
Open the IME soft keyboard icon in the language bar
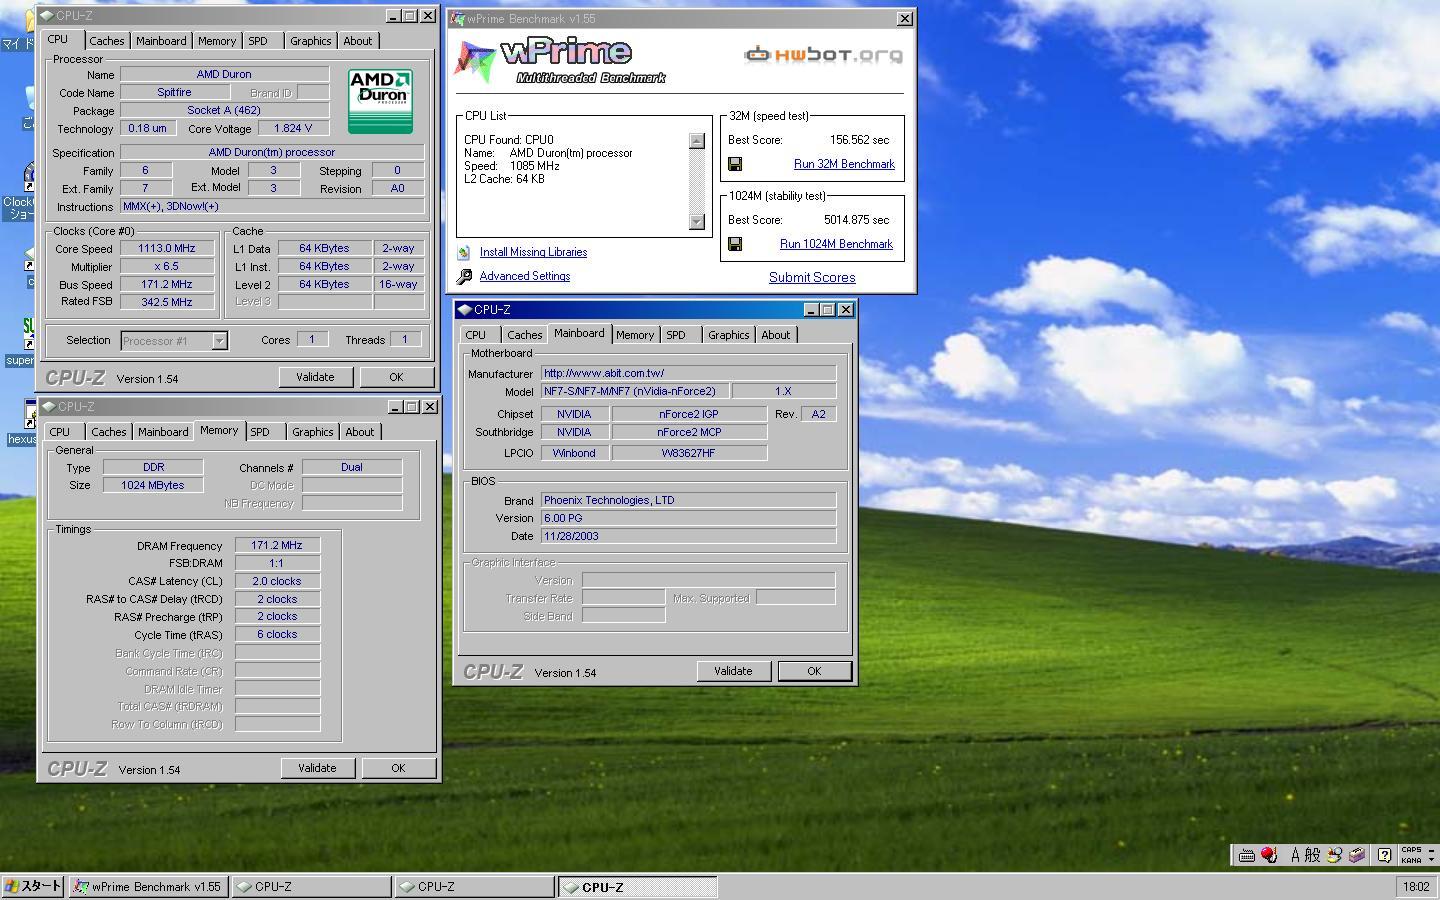tap(1246, 855)
